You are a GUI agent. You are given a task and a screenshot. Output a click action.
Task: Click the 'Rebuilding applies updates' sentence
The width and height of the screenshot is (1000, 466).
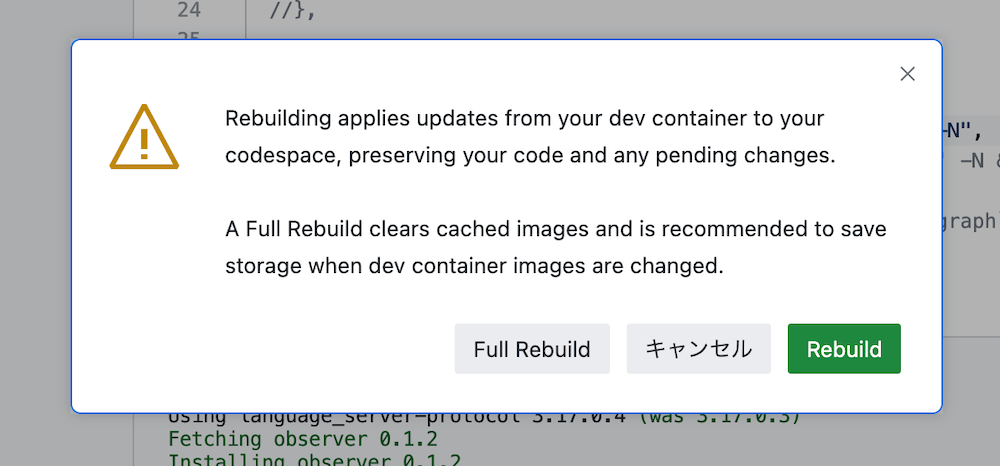(x=525, y=137)
